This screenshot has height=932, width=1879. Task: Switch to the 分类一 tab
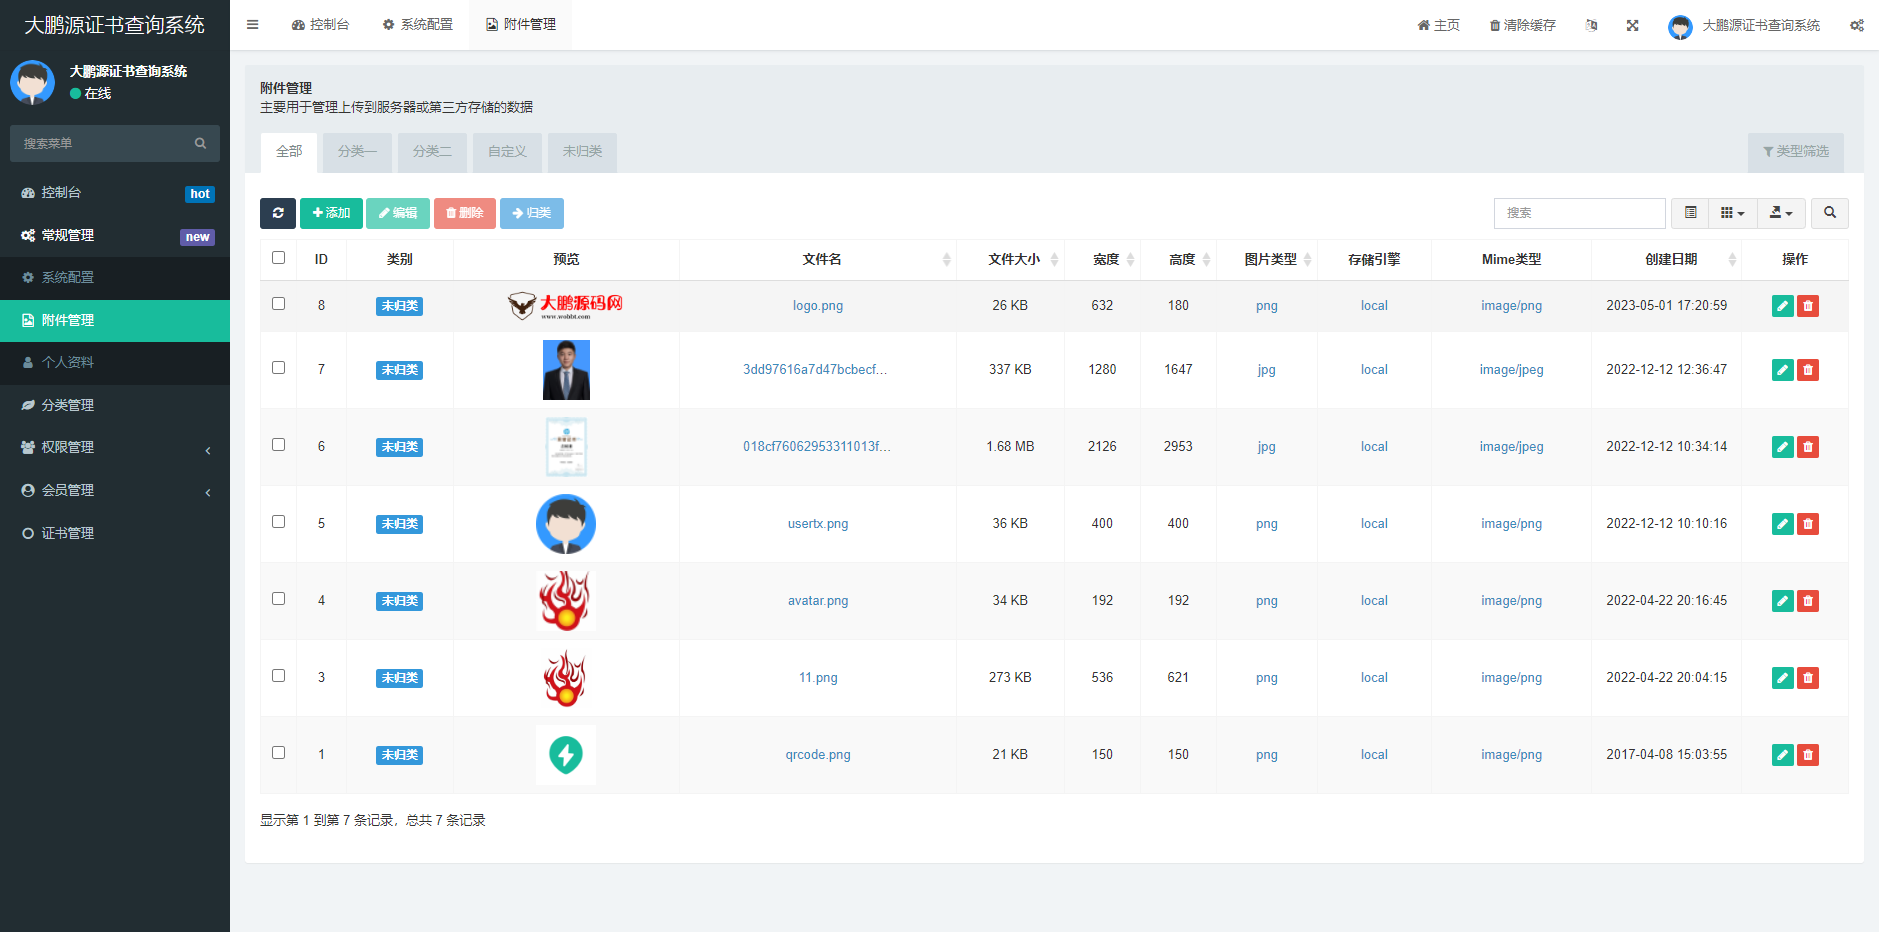[x=356, y=151]
